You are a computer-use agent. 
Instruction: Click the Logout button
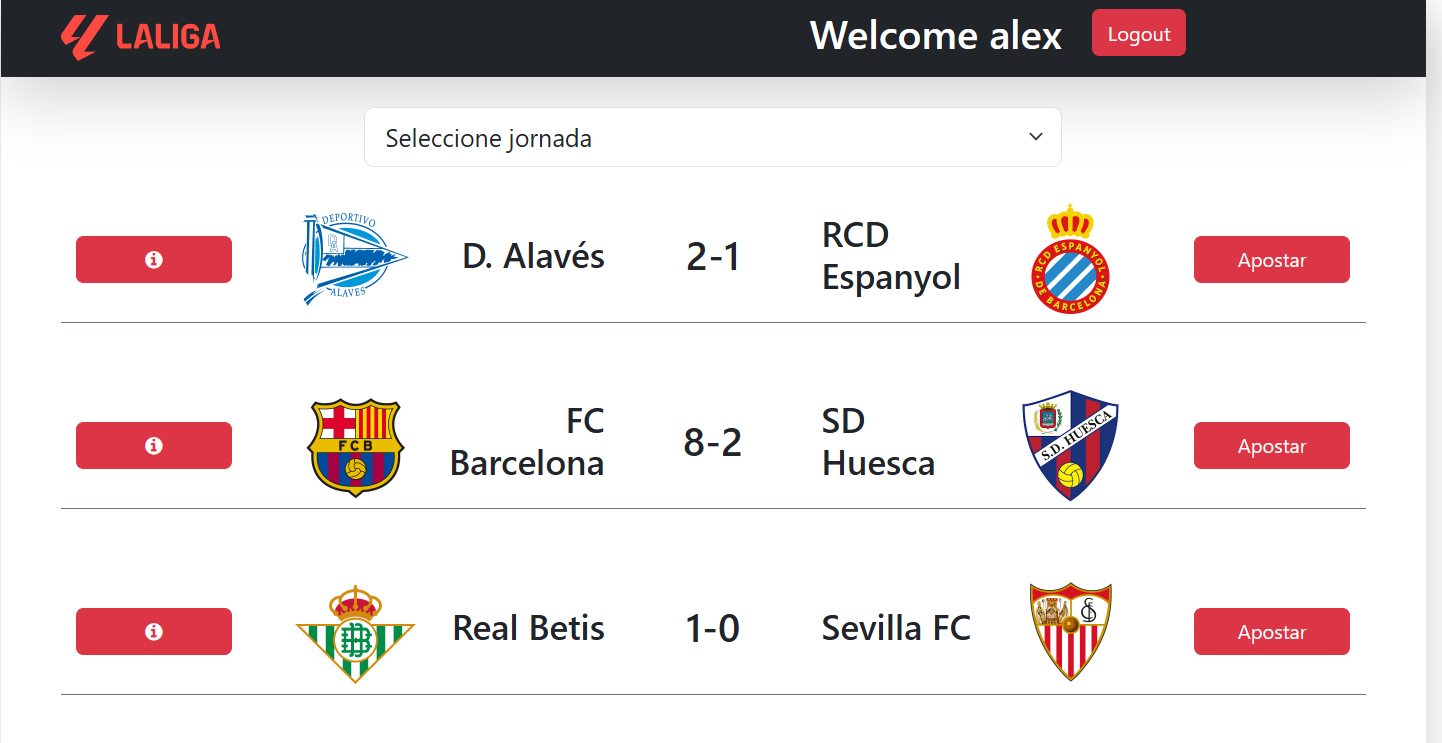[x=1138, y=32]
